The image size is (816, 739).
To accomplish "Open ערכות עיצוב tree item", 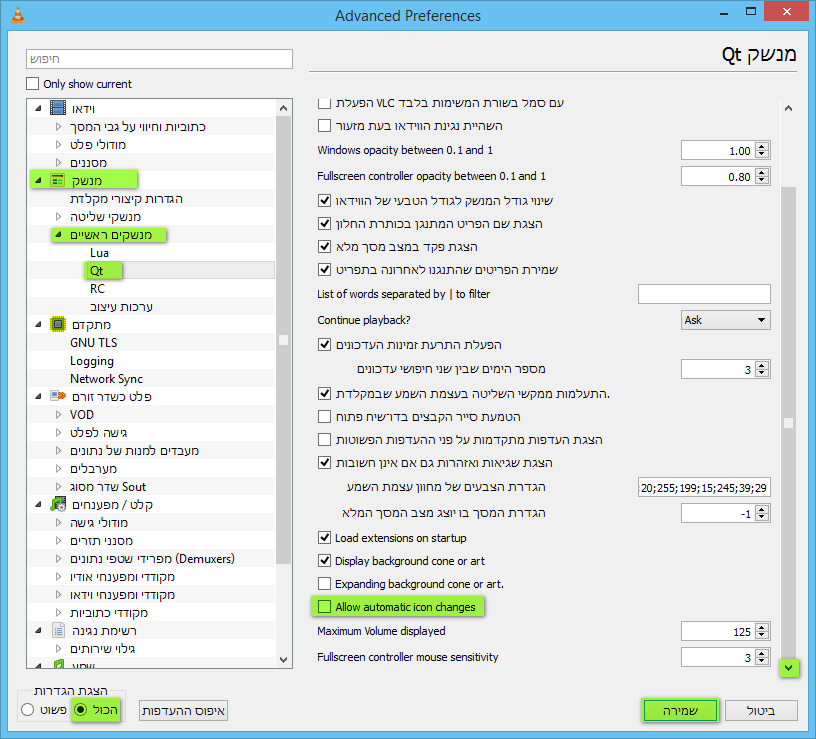I will pyautogui.click(x=121, y=307).
